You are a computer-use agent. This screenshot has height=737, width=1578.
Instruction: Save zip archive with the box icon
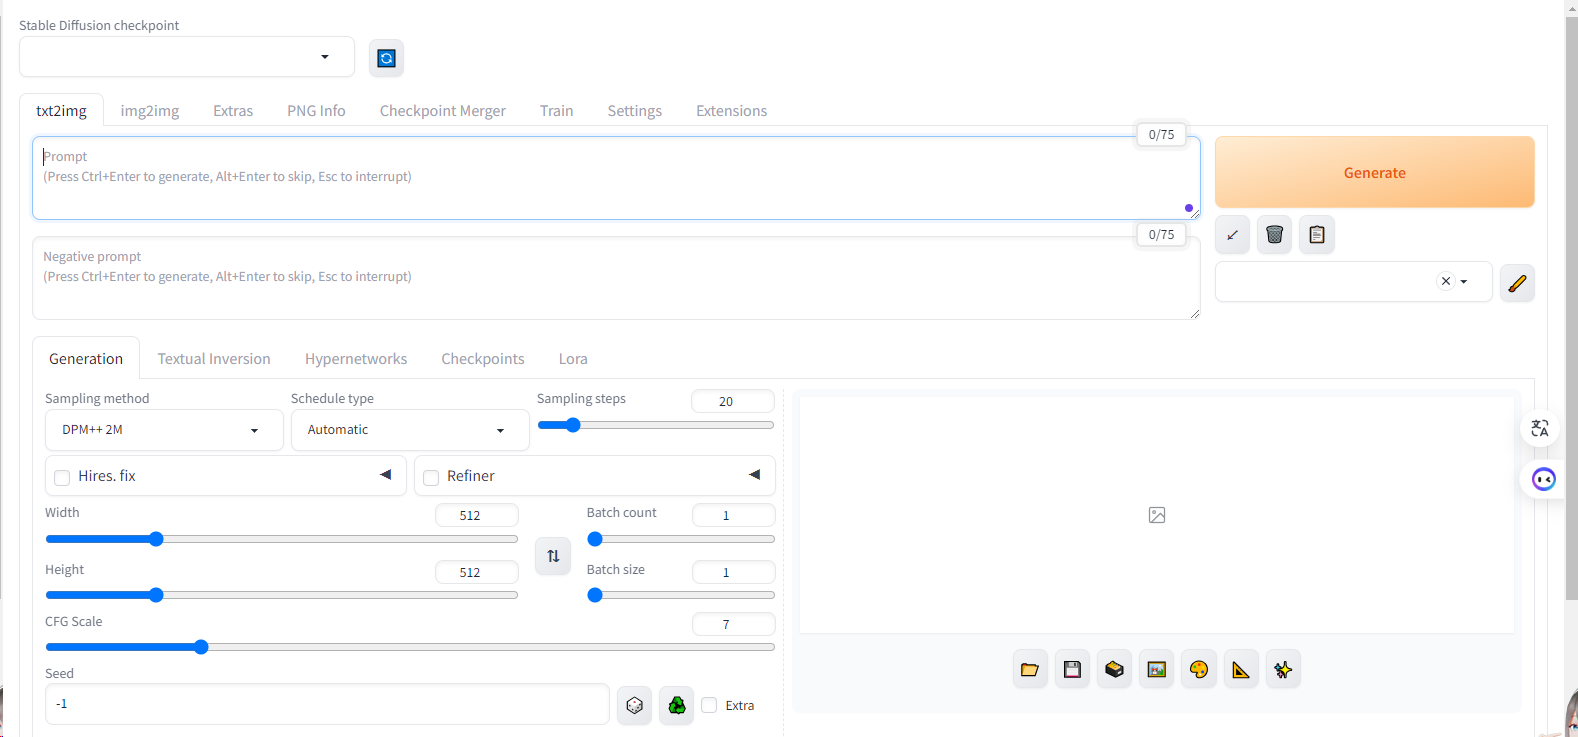click(x=1114, y=670)
